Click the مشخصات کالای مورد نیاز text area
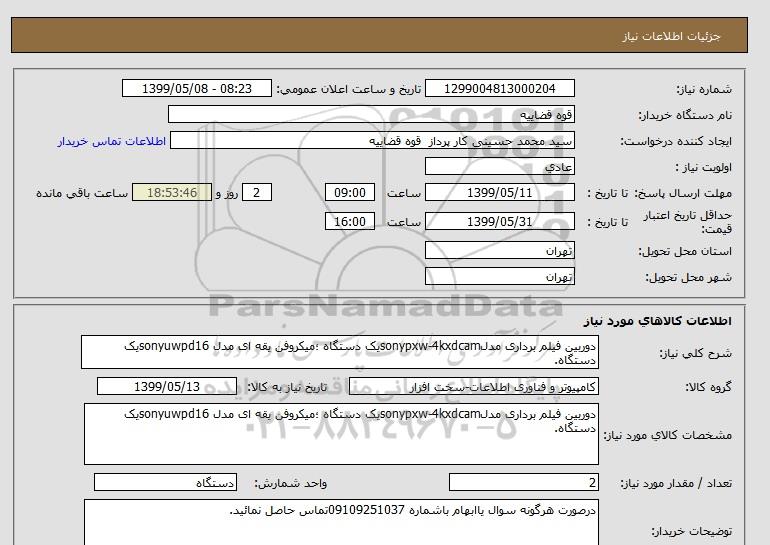 click(x=341, y=434)
